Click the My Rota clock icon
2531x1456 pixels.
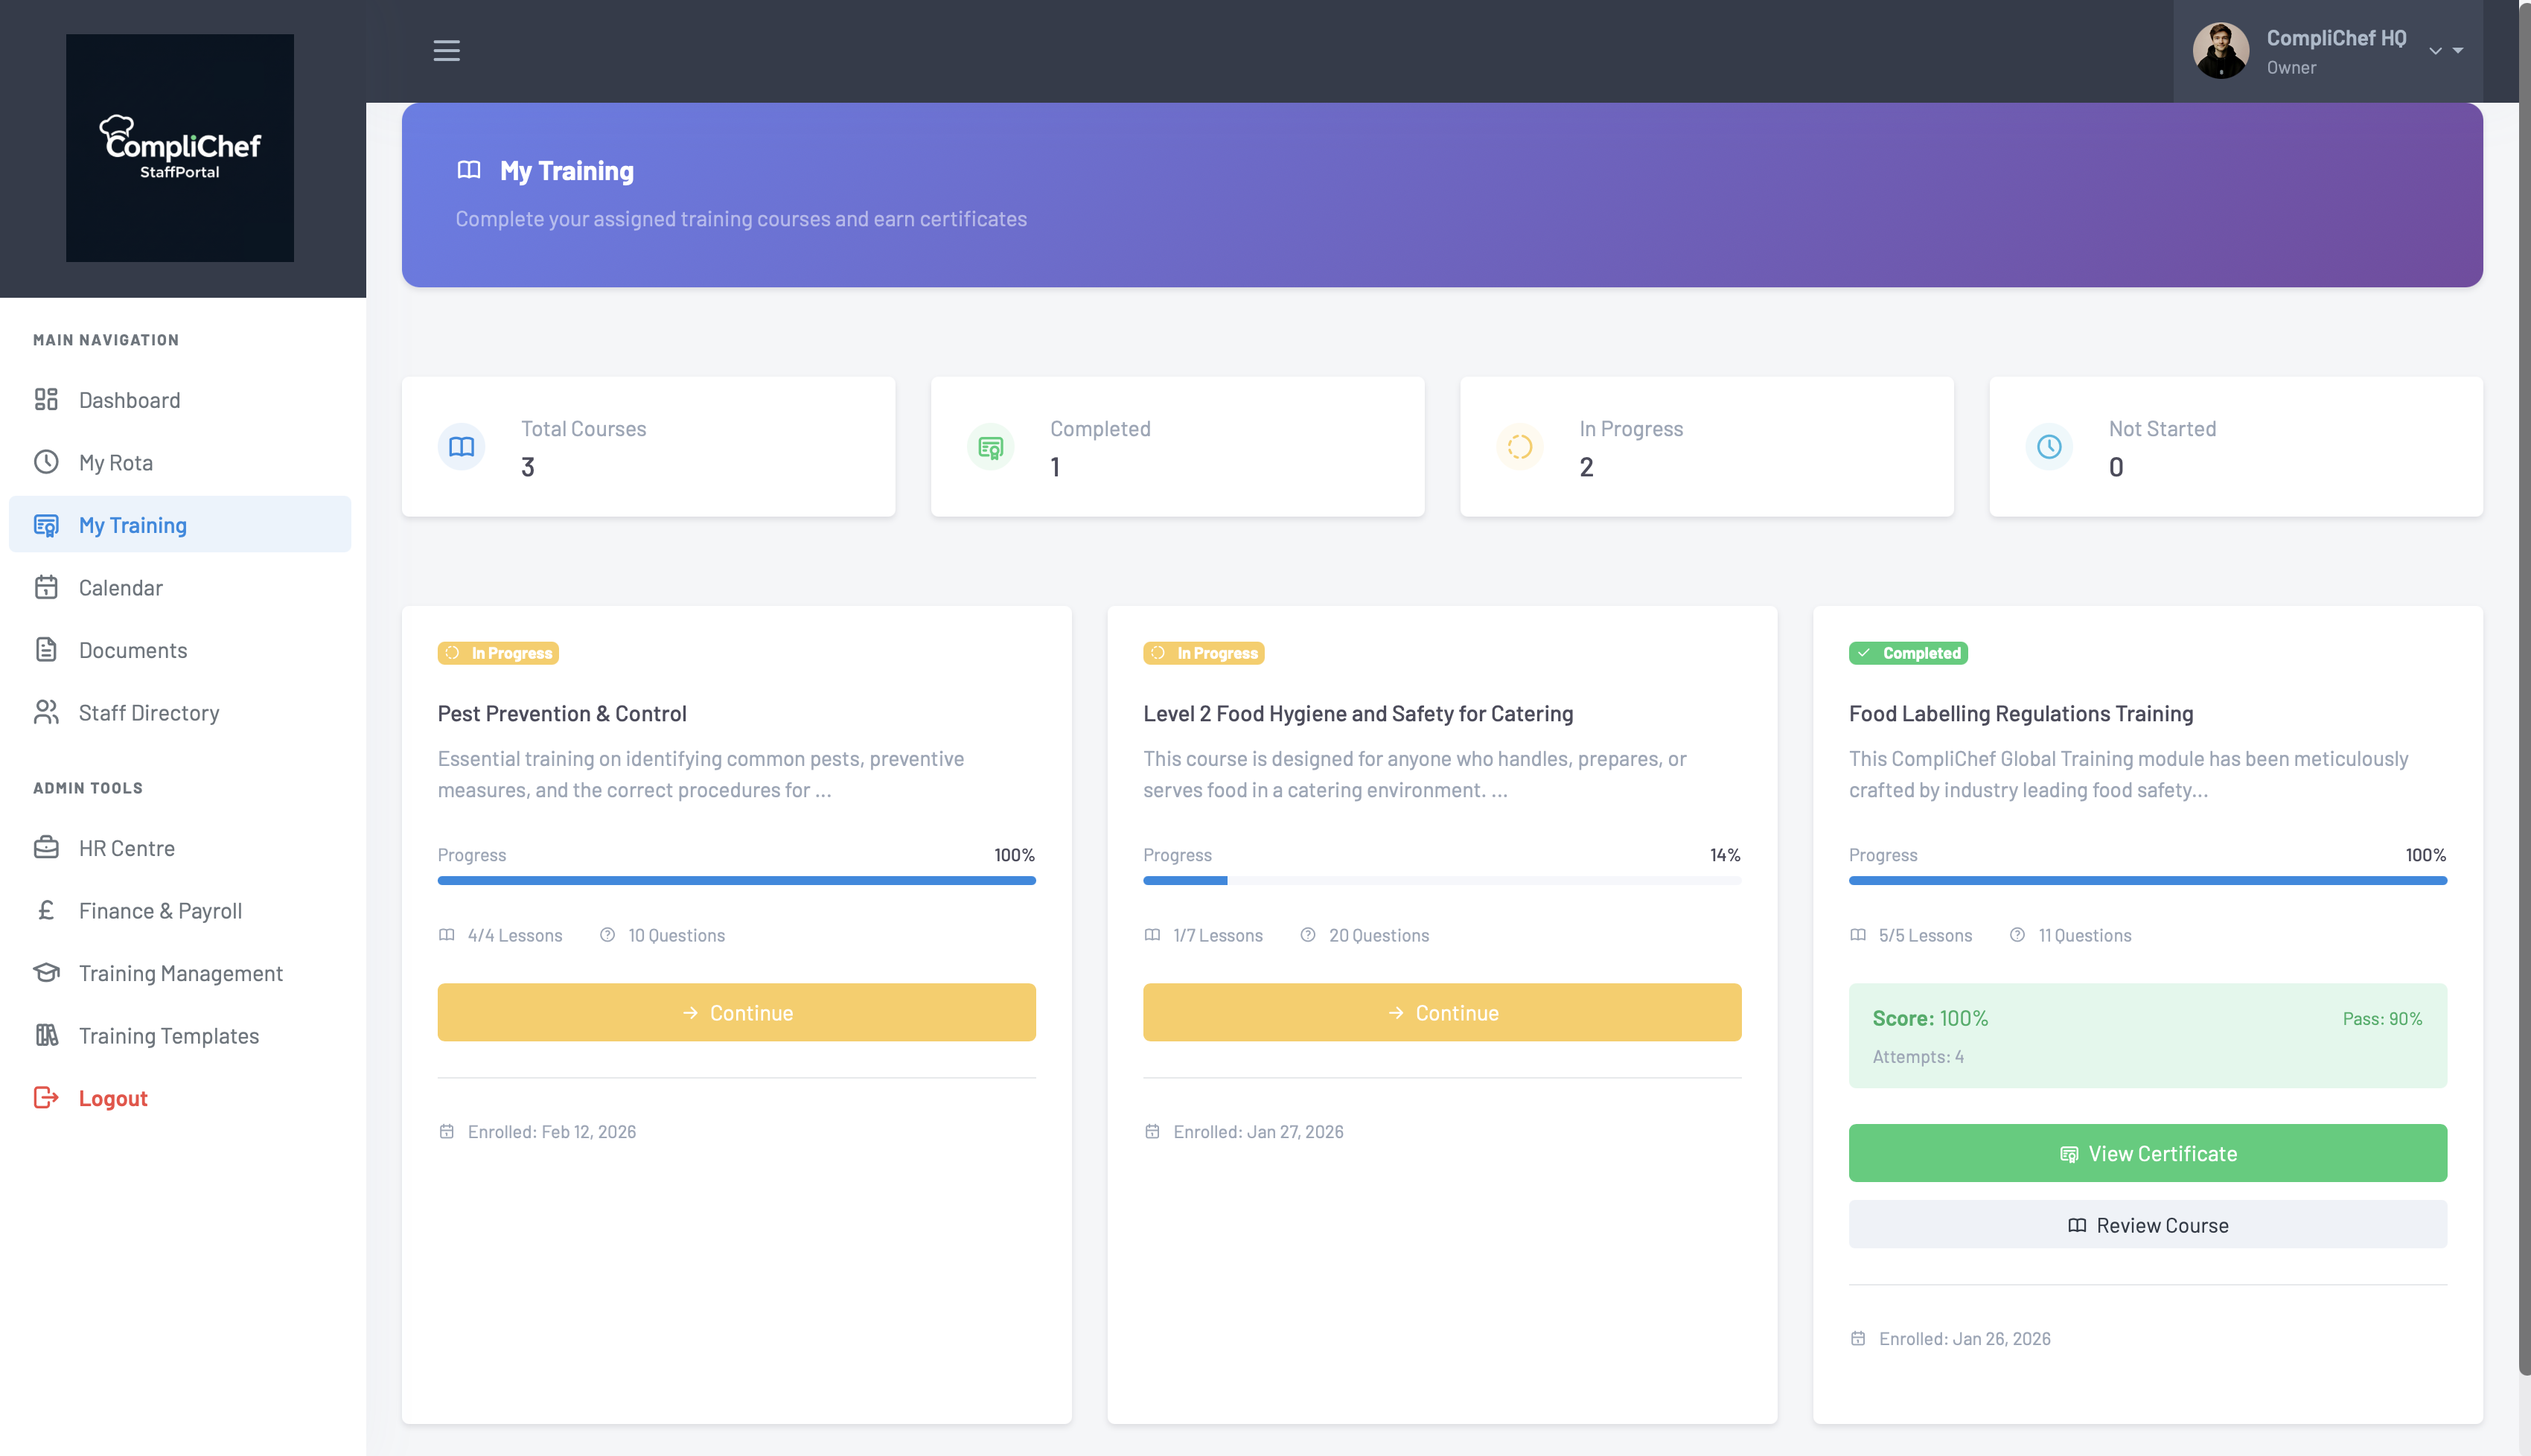point(46,462)
